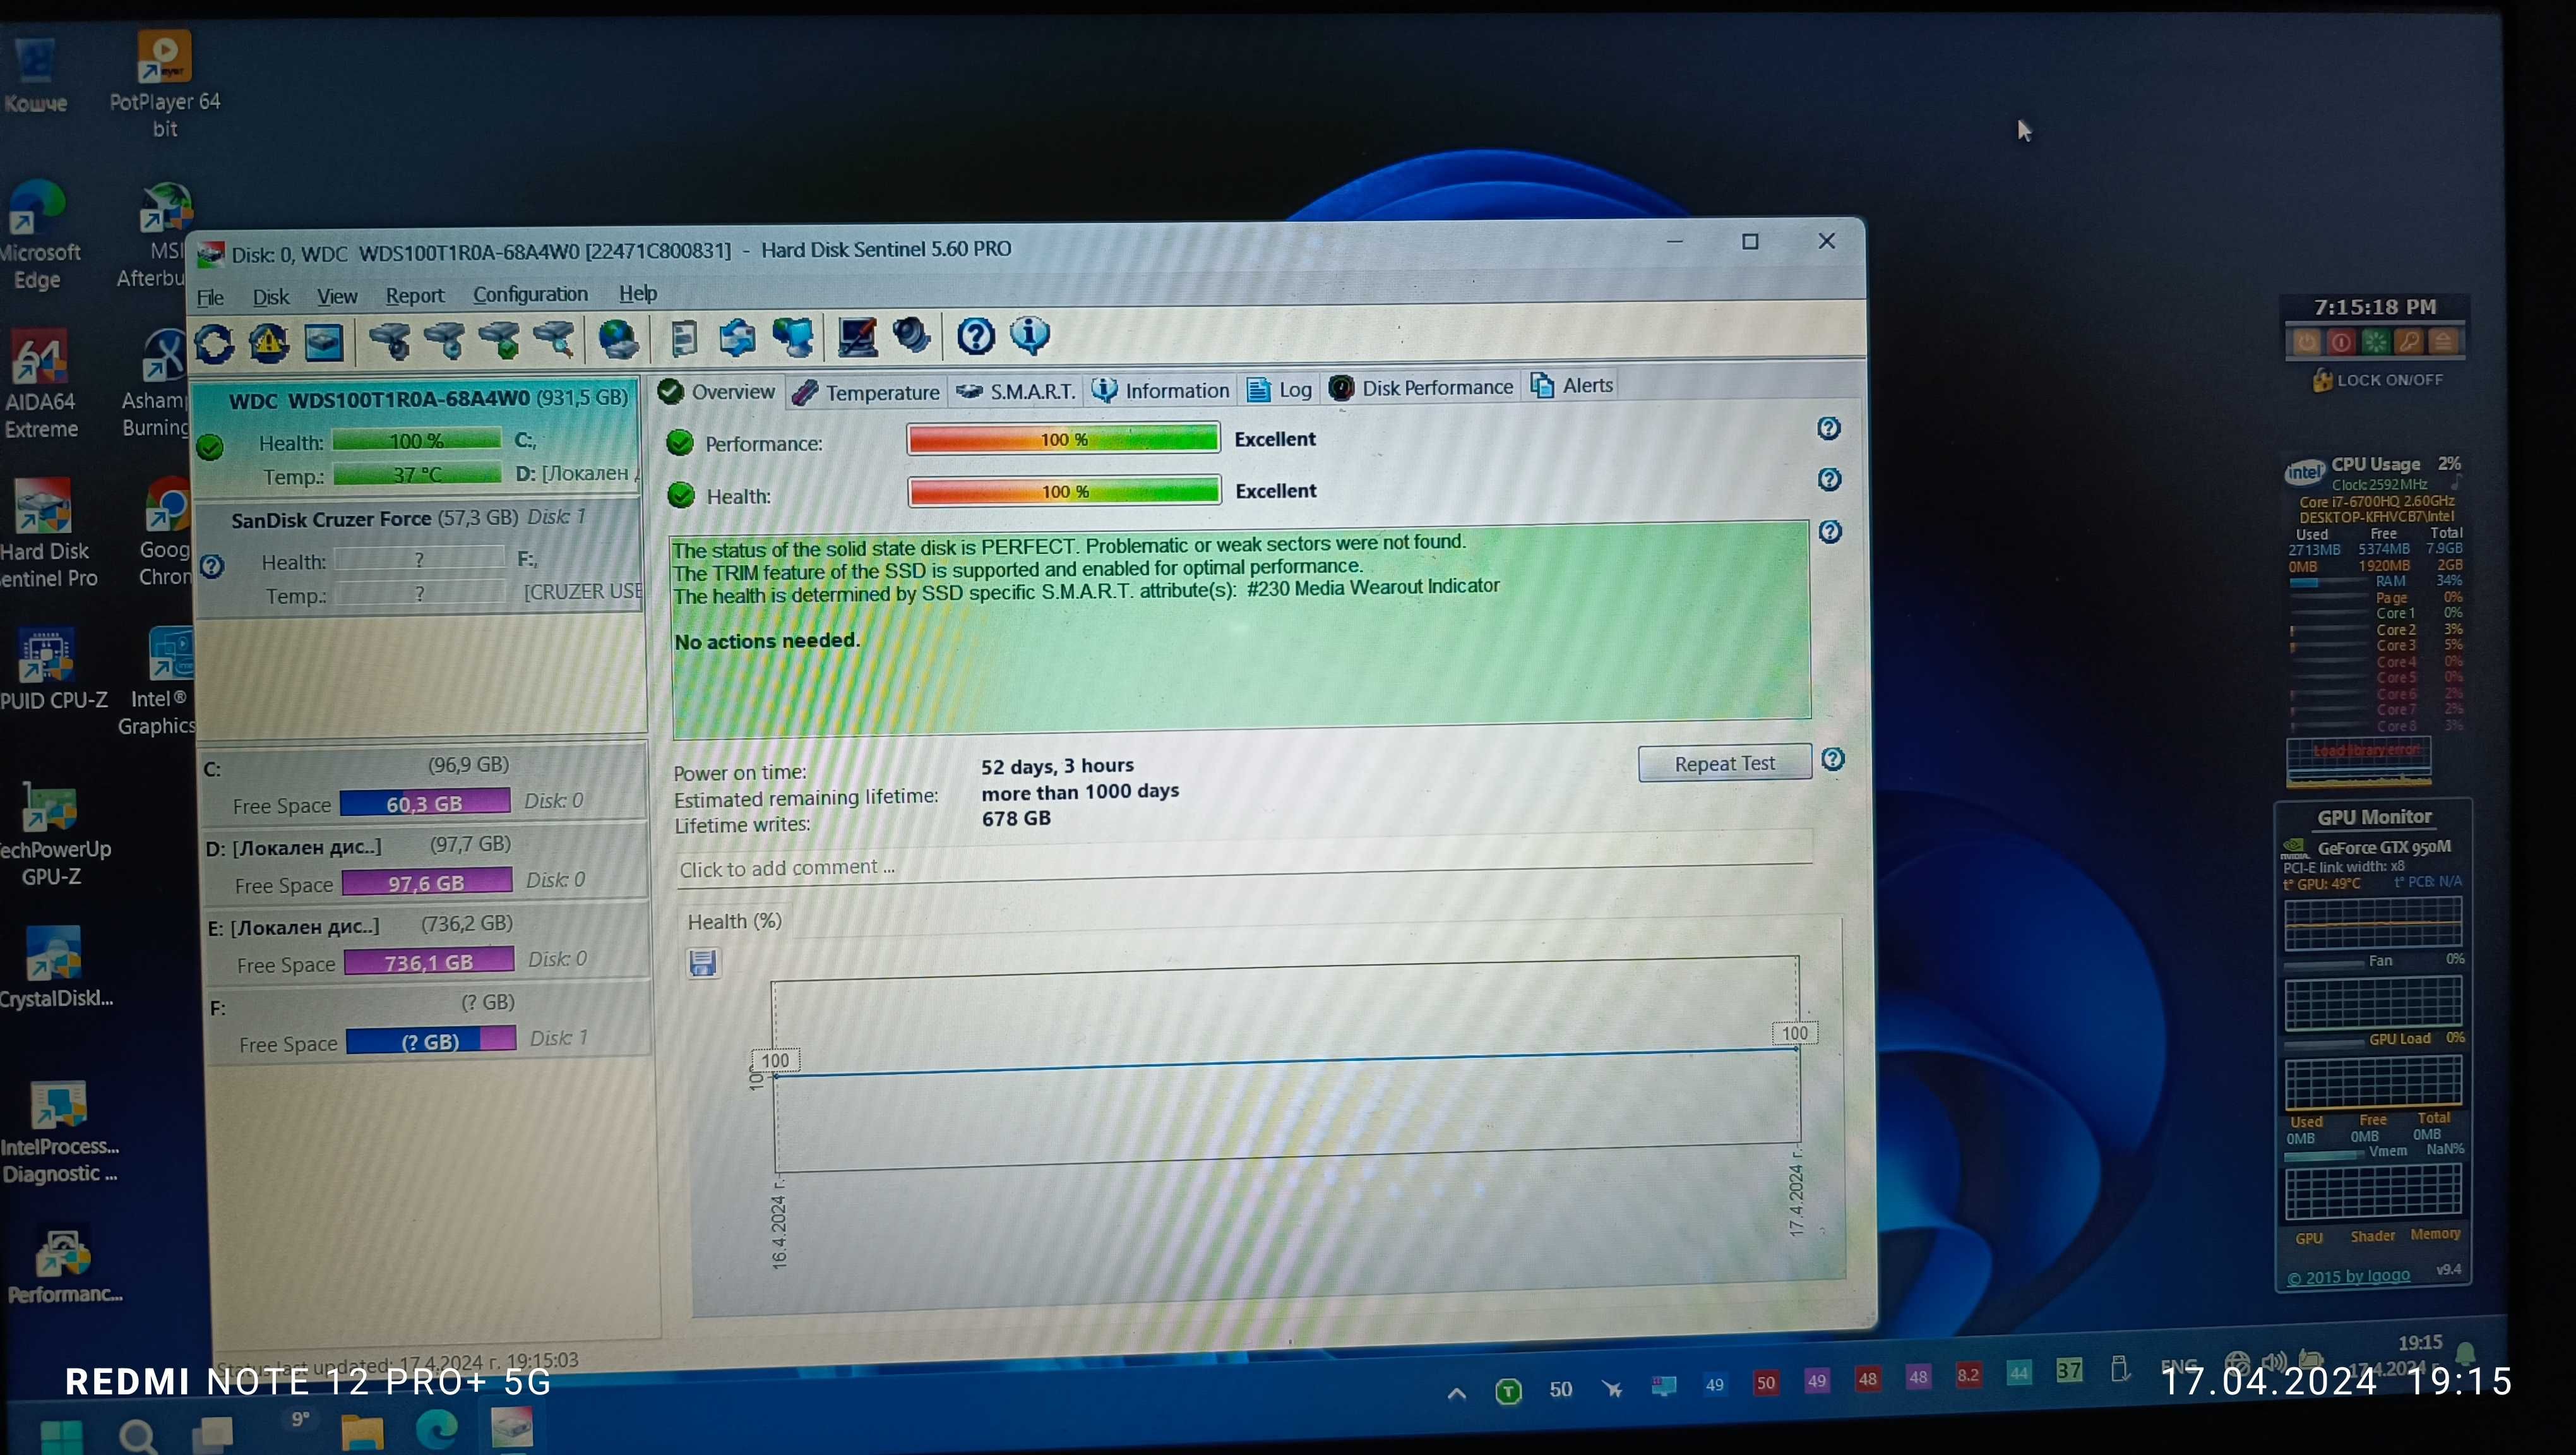Click the Repeat Test button
The image size is (2576, 1455).
[x=1725, y=763]
